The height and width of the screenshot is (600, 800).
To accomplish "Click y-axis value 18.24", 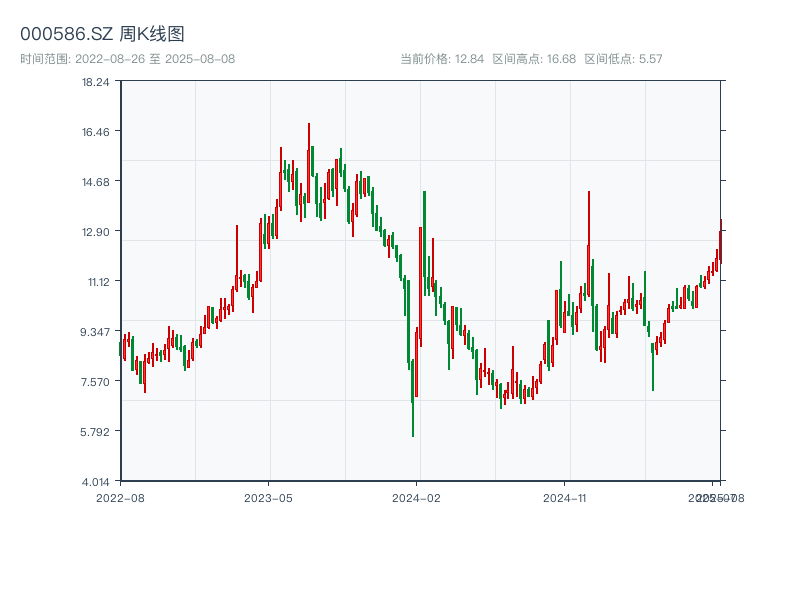I will 95,82.
